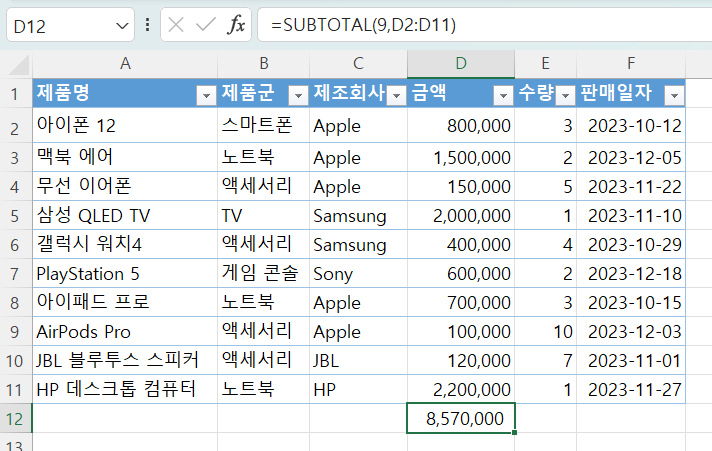The width and height of the screenshot is (712, 451).
Task: Click the 2023-11-27 date cell
Action: (631, 390)
